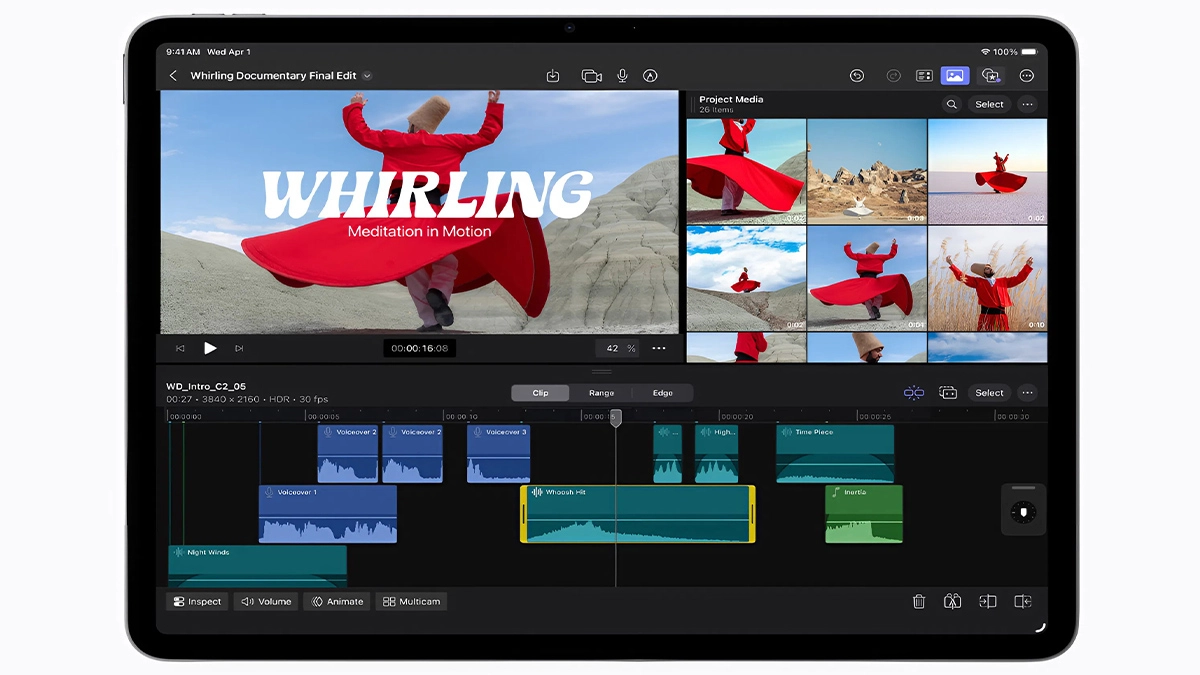Click the timeline playhead handle
The width and height of the screenshot is (1200, 675).
point(616,417)
